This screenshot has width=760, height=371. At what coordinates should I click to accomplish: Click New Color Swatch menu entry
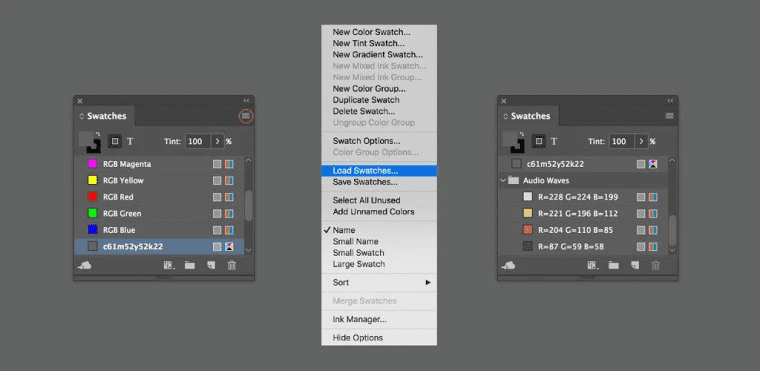371,32
